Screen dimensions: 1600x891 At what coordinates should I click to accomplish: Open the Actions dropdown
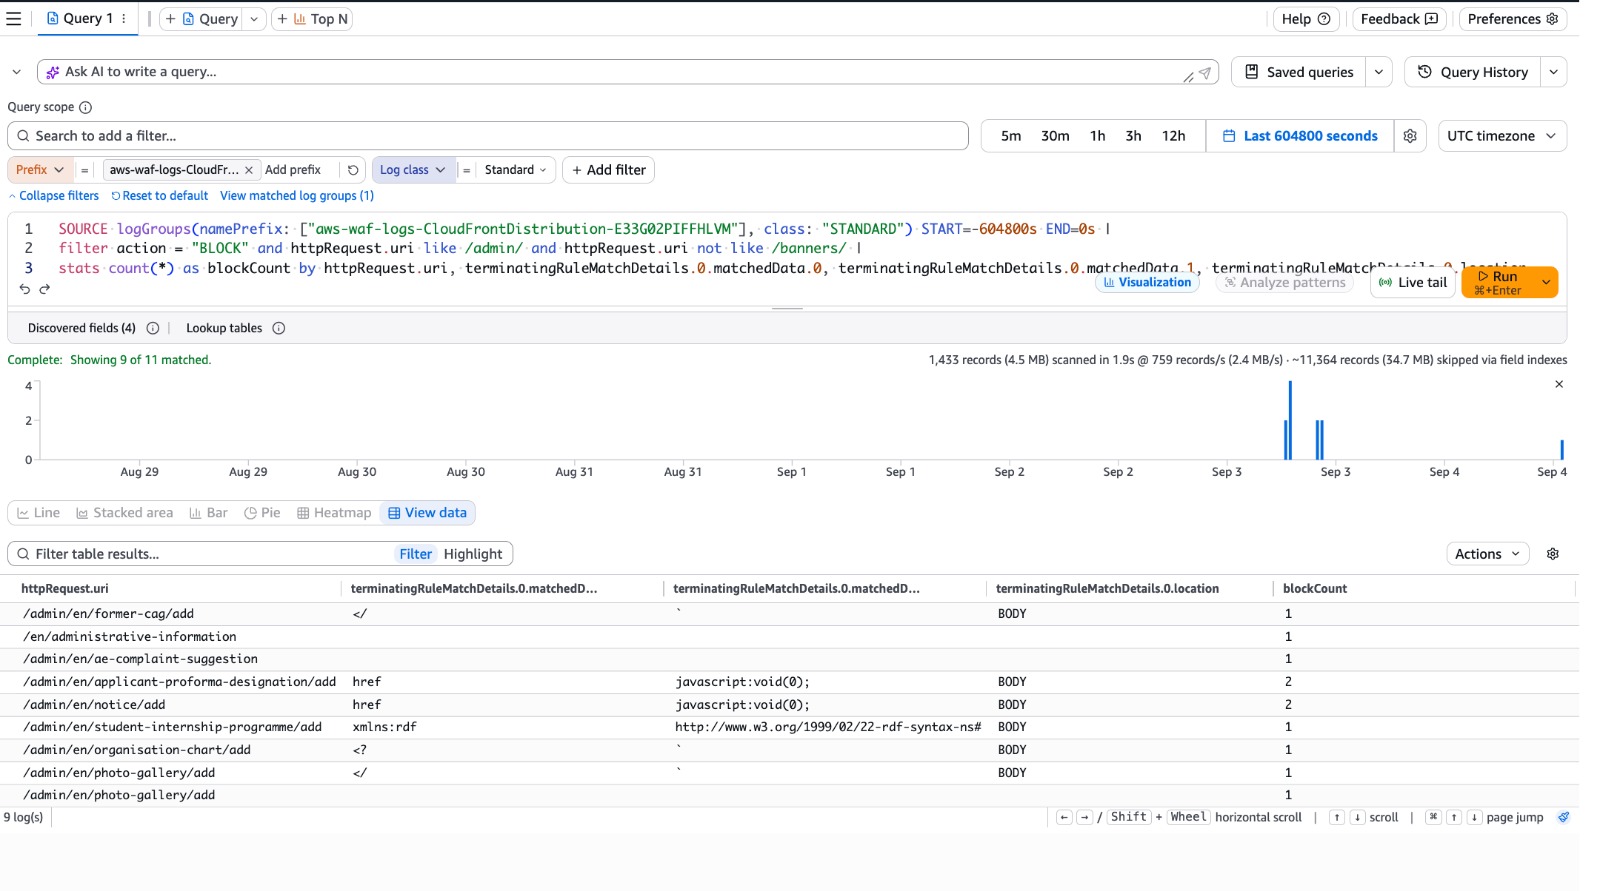(1488, 554)
